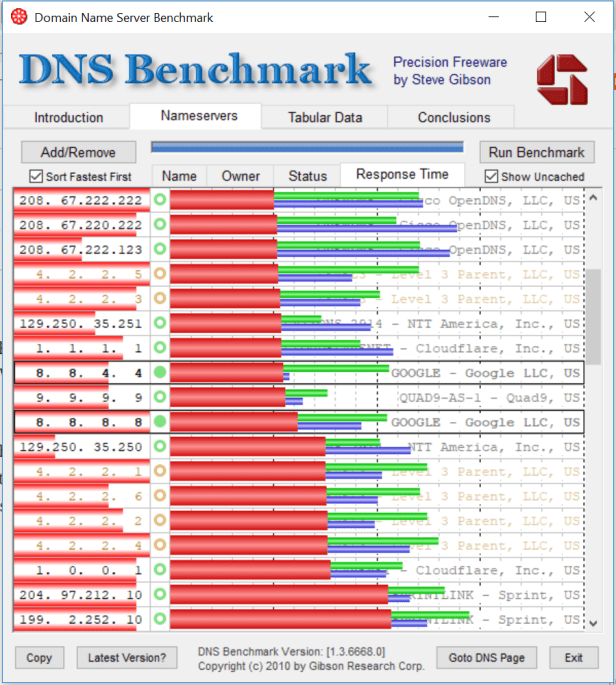Click the blue benchmark progress bar
The image size is (616, 685).
point(307,147)
